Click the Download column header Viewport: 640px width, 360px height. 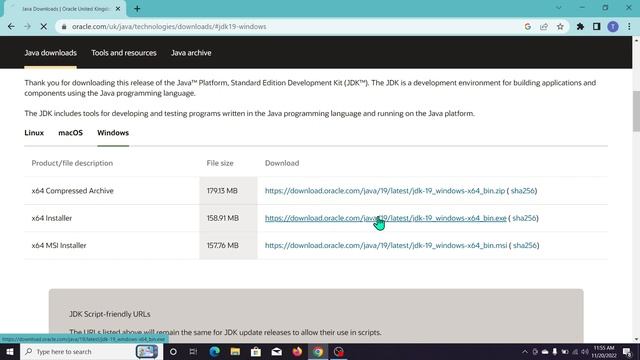pos(282,163)
